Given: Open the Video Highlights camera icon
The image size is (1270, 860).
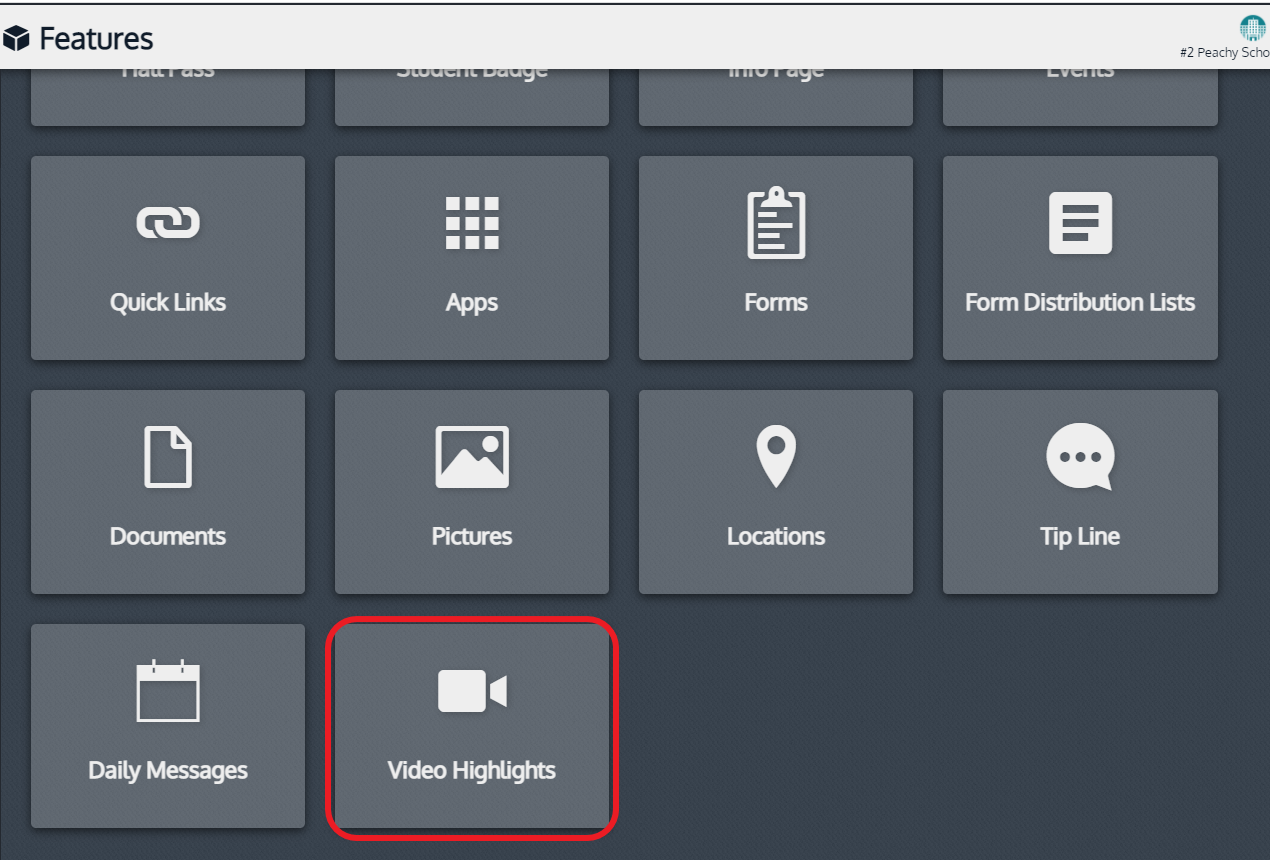Looking at the screenshot, I should point(472,692).
